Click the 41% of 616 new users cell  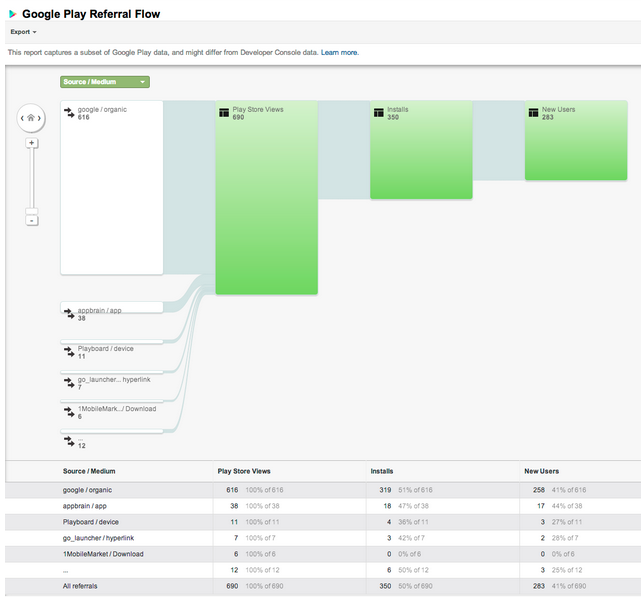(569, 490)
